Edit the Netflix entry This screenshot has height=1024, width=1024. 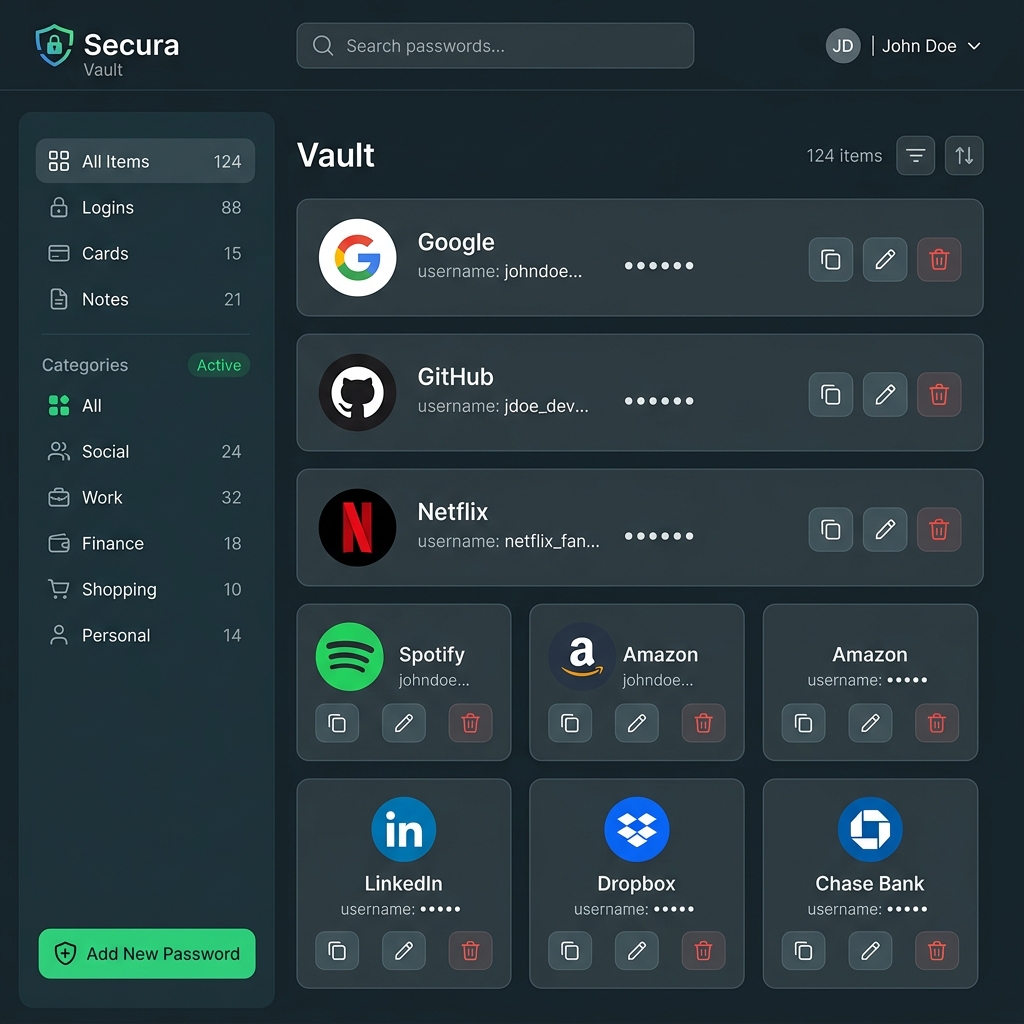[884, 529]
